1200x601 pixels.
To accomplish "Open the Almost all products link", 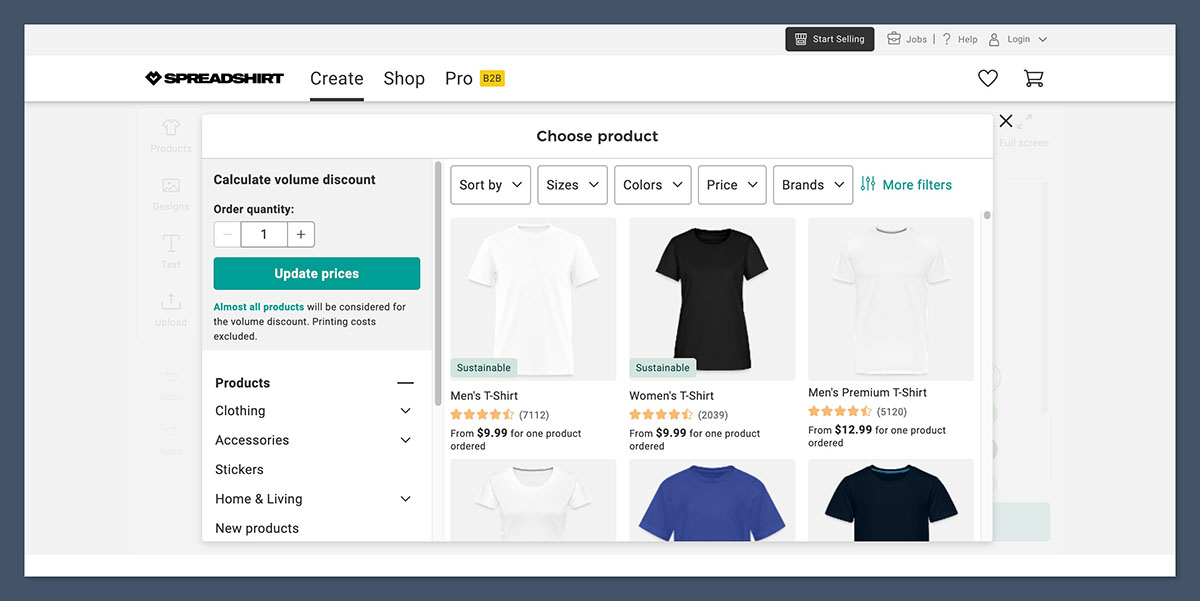I will 259,307.
